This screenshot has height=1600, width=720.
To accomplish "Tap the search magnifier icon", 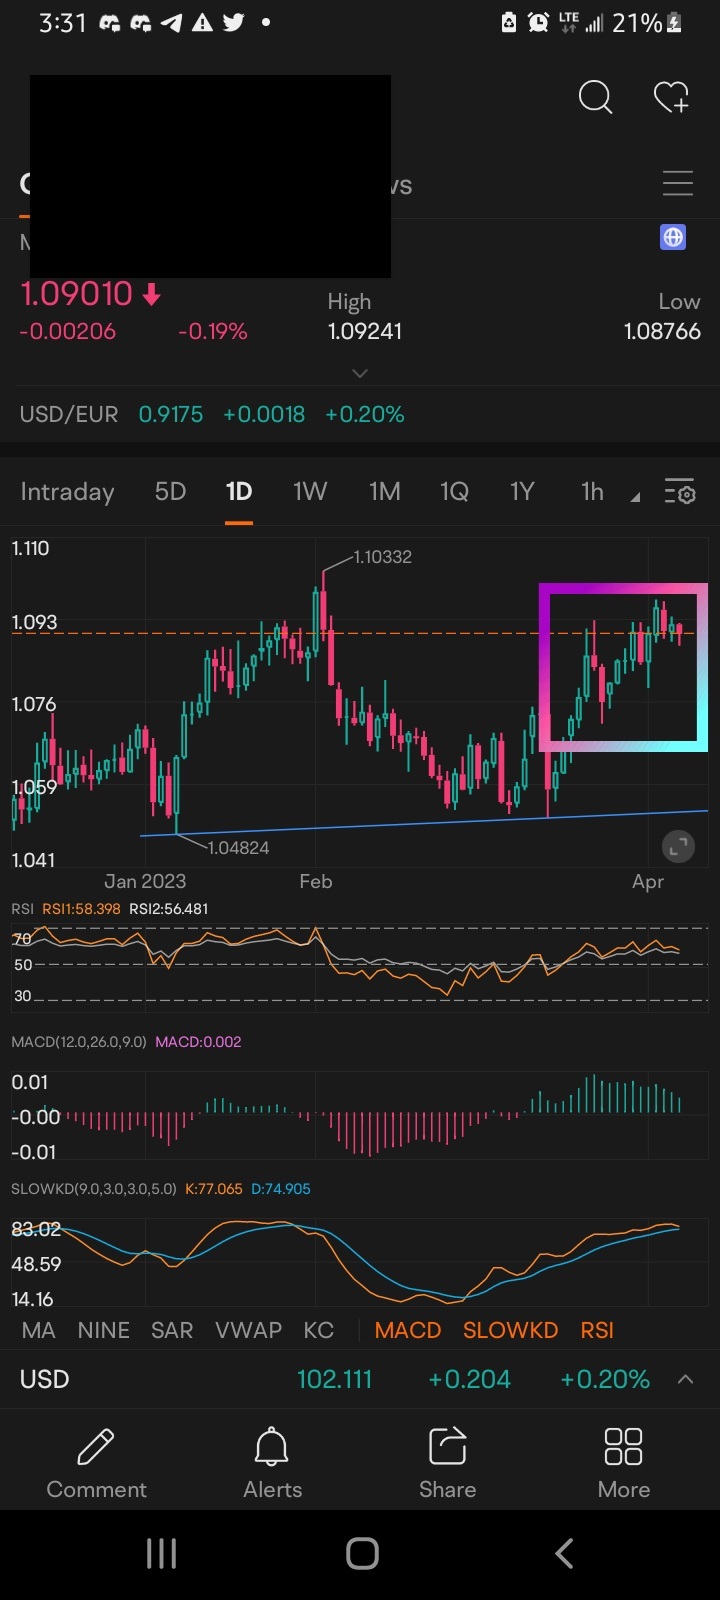I will (x=595, y=98).
